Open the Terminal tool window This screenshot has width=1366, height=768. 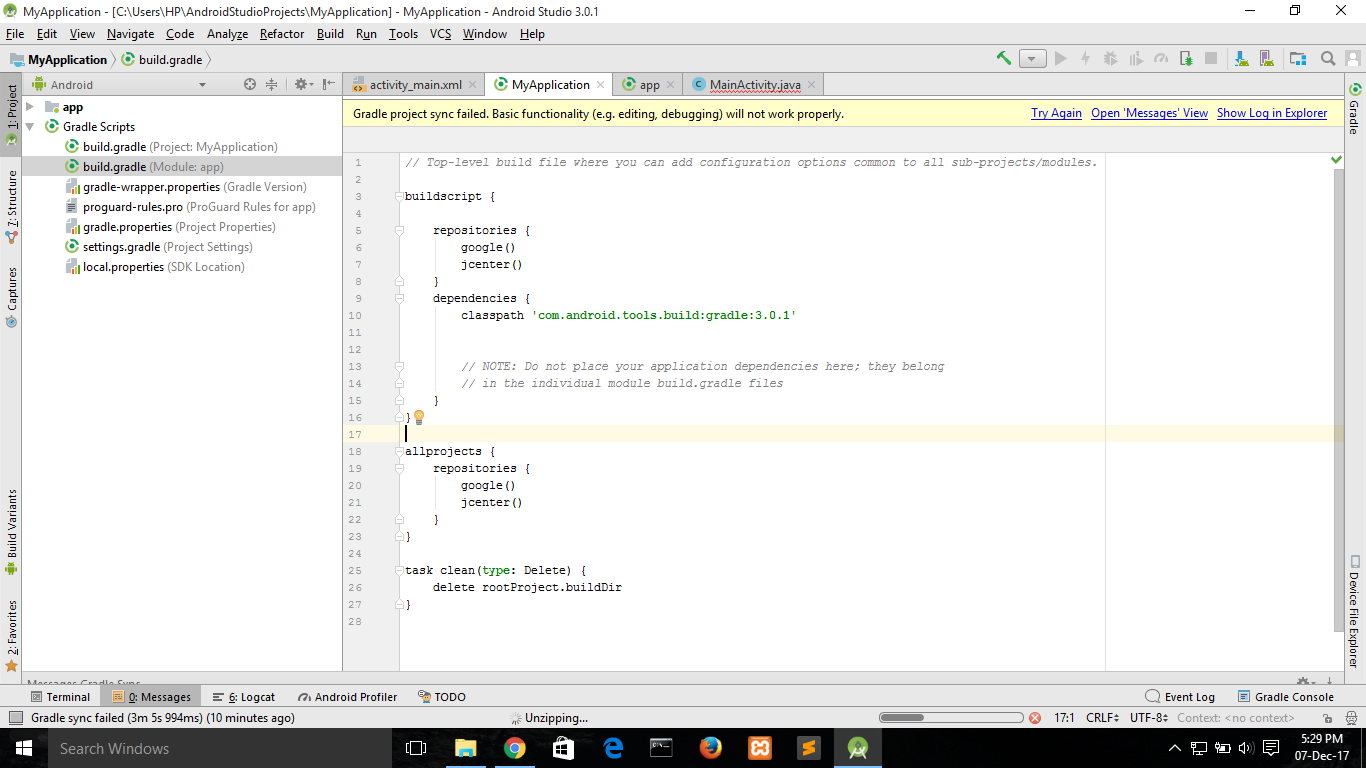pyautogui.click(x=60, y=697)
